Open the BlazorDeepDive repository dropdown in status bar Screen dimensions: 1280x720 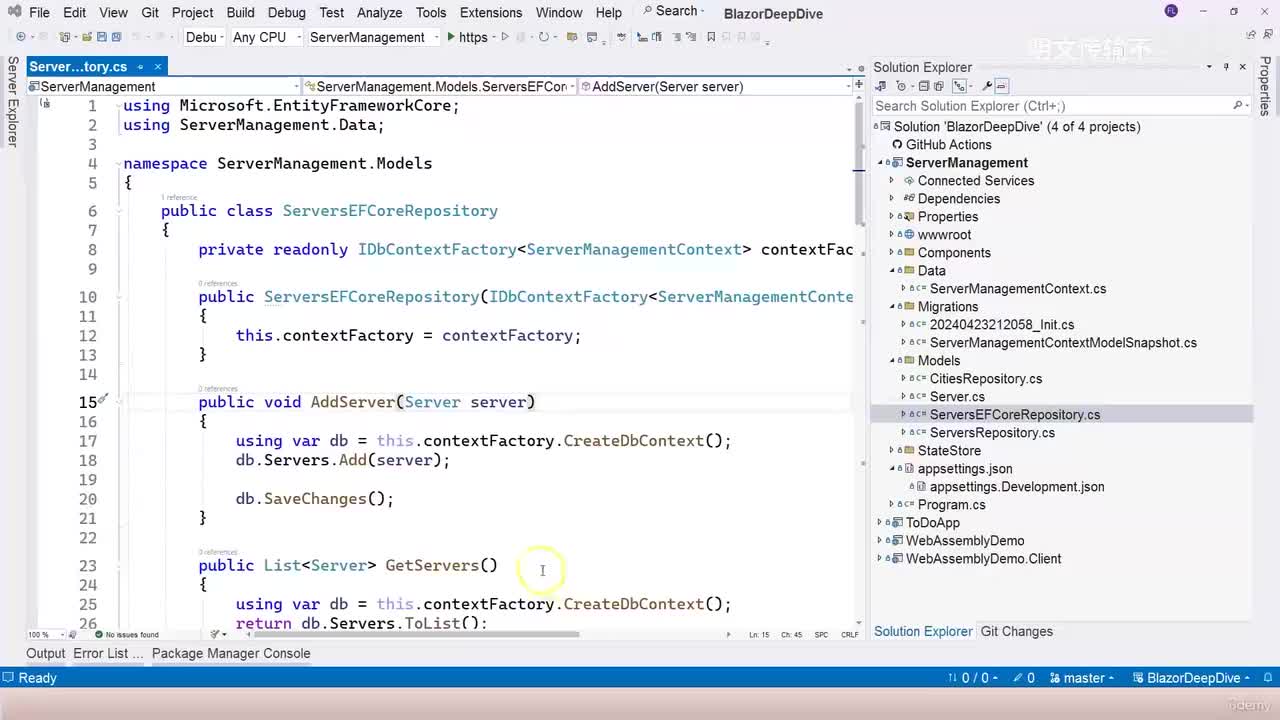[1194, 678]
